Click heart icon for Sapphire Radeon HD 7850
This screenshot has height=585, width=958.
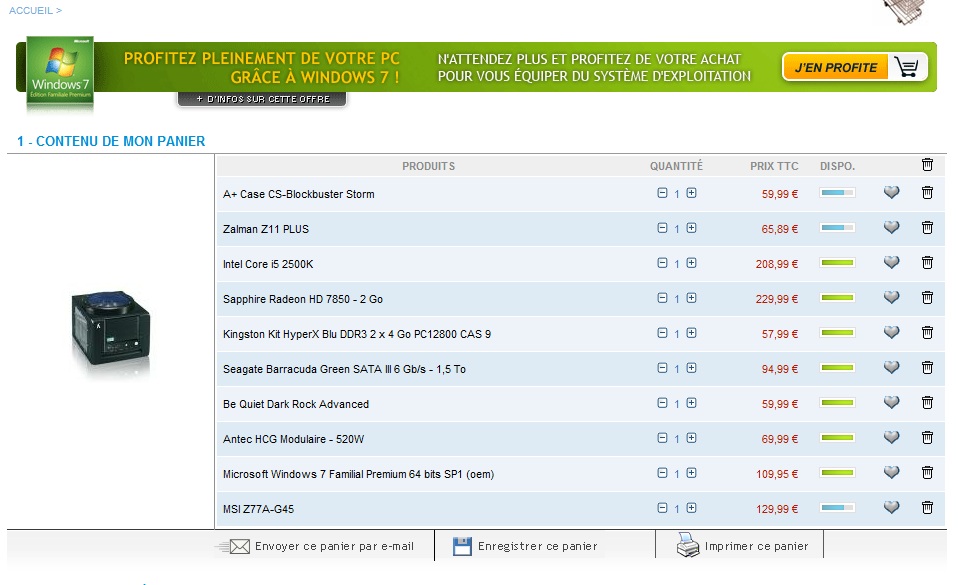coord(891,298)
